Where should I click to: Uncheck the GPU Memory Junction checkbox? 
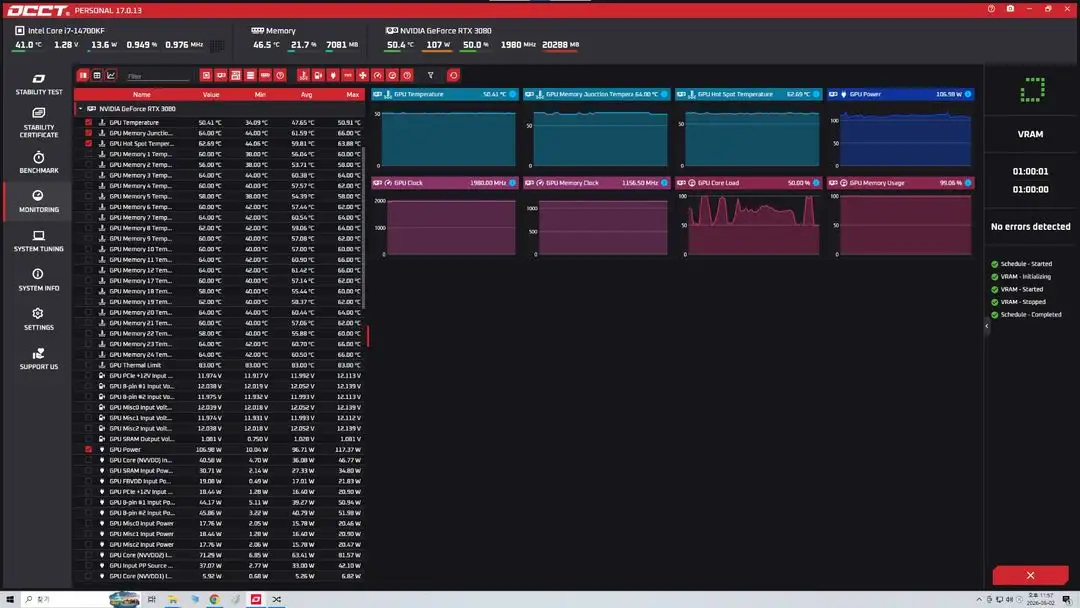click(88, 133)
